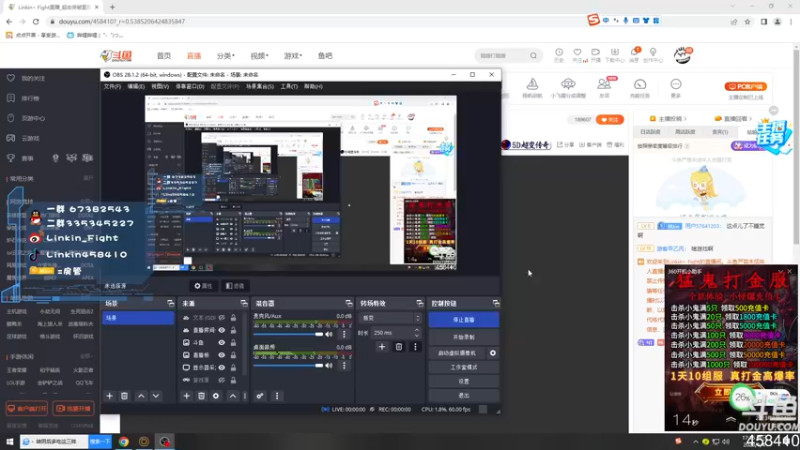The width and height of the screenshot is (800, 450).
Task: Adjust 250 ms duration stepper arrows
Action: 417,333
